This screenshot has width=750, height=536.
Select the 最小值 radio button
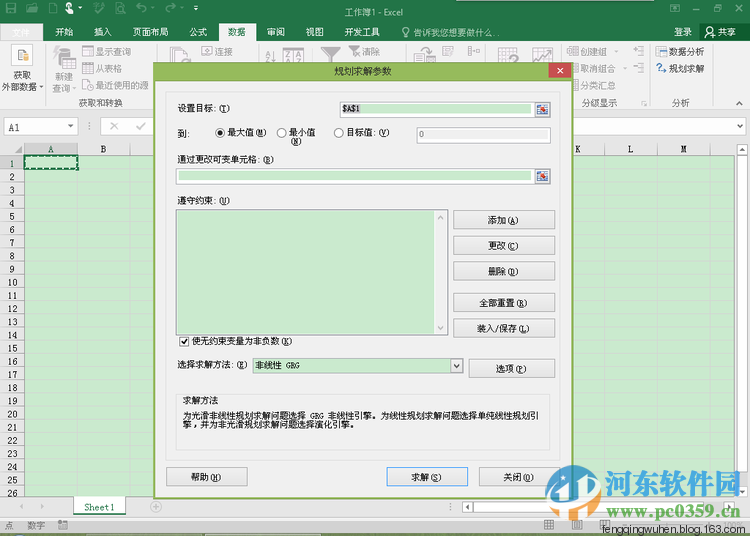(x=282, y=133)
